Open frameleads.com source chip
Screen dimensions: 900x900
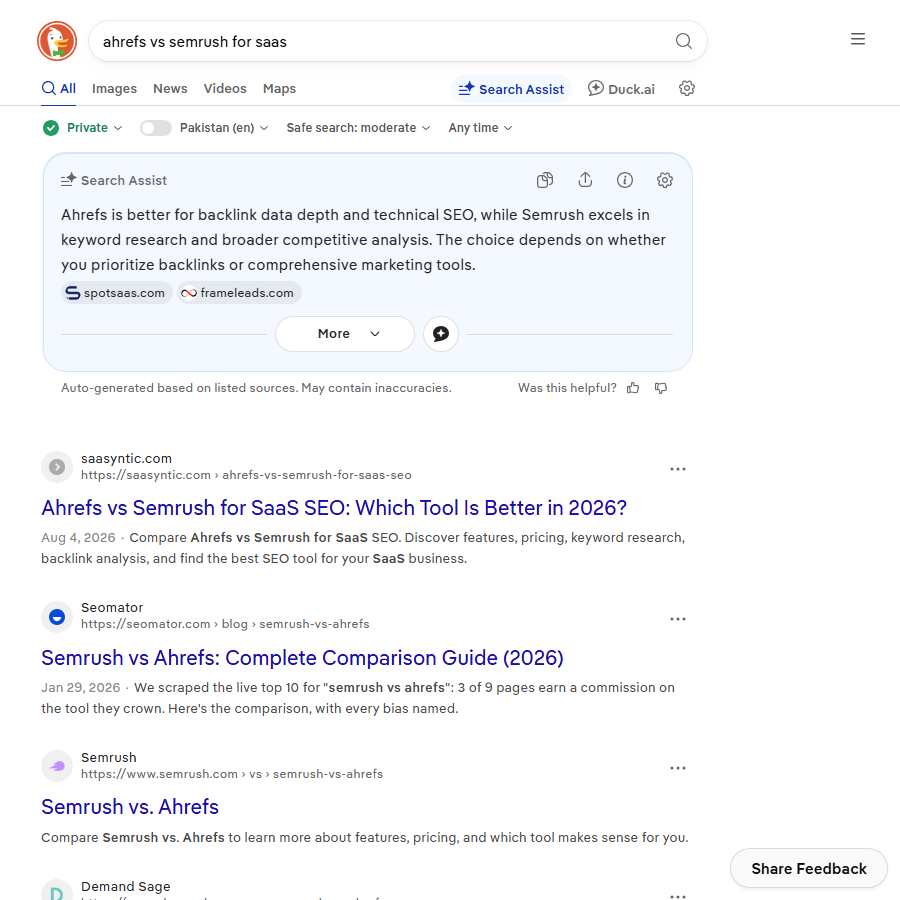pos(239,293)
